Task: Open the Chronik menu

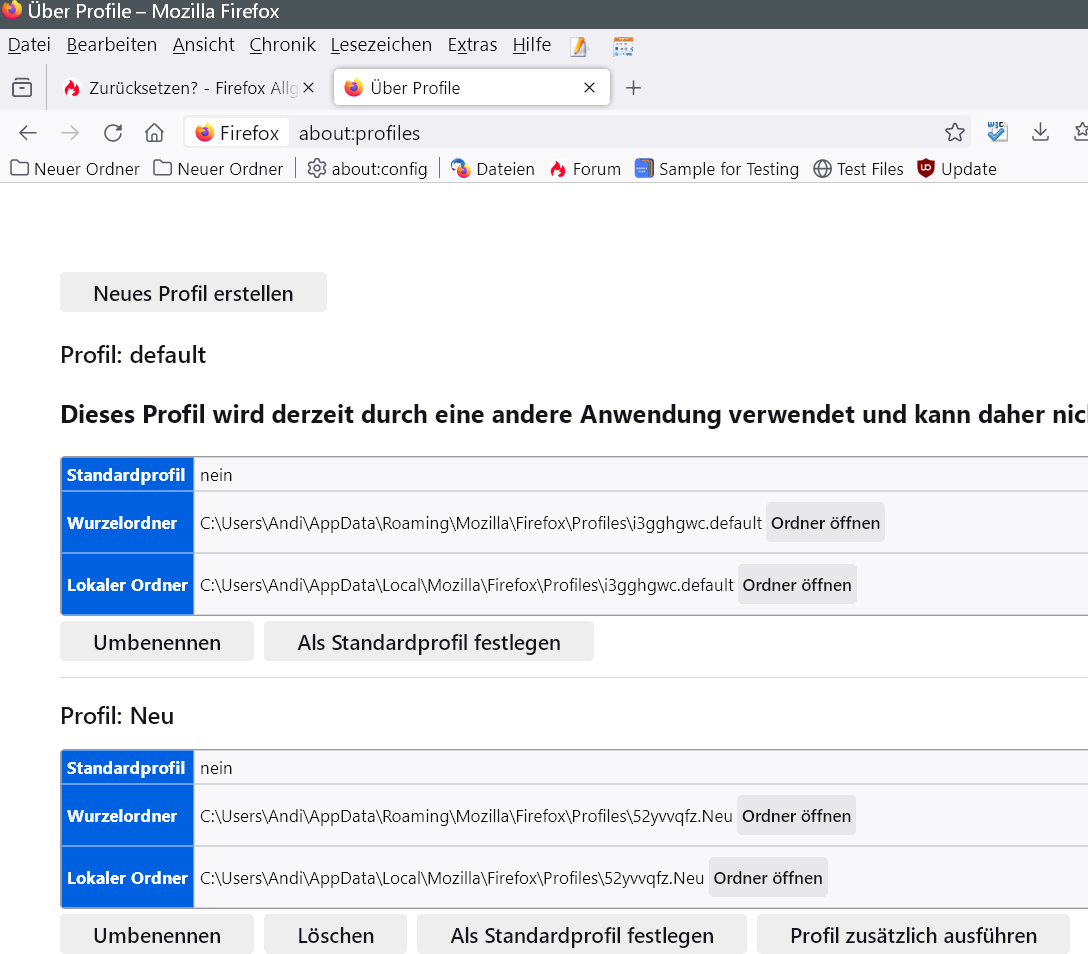Action: click(282, 45)
